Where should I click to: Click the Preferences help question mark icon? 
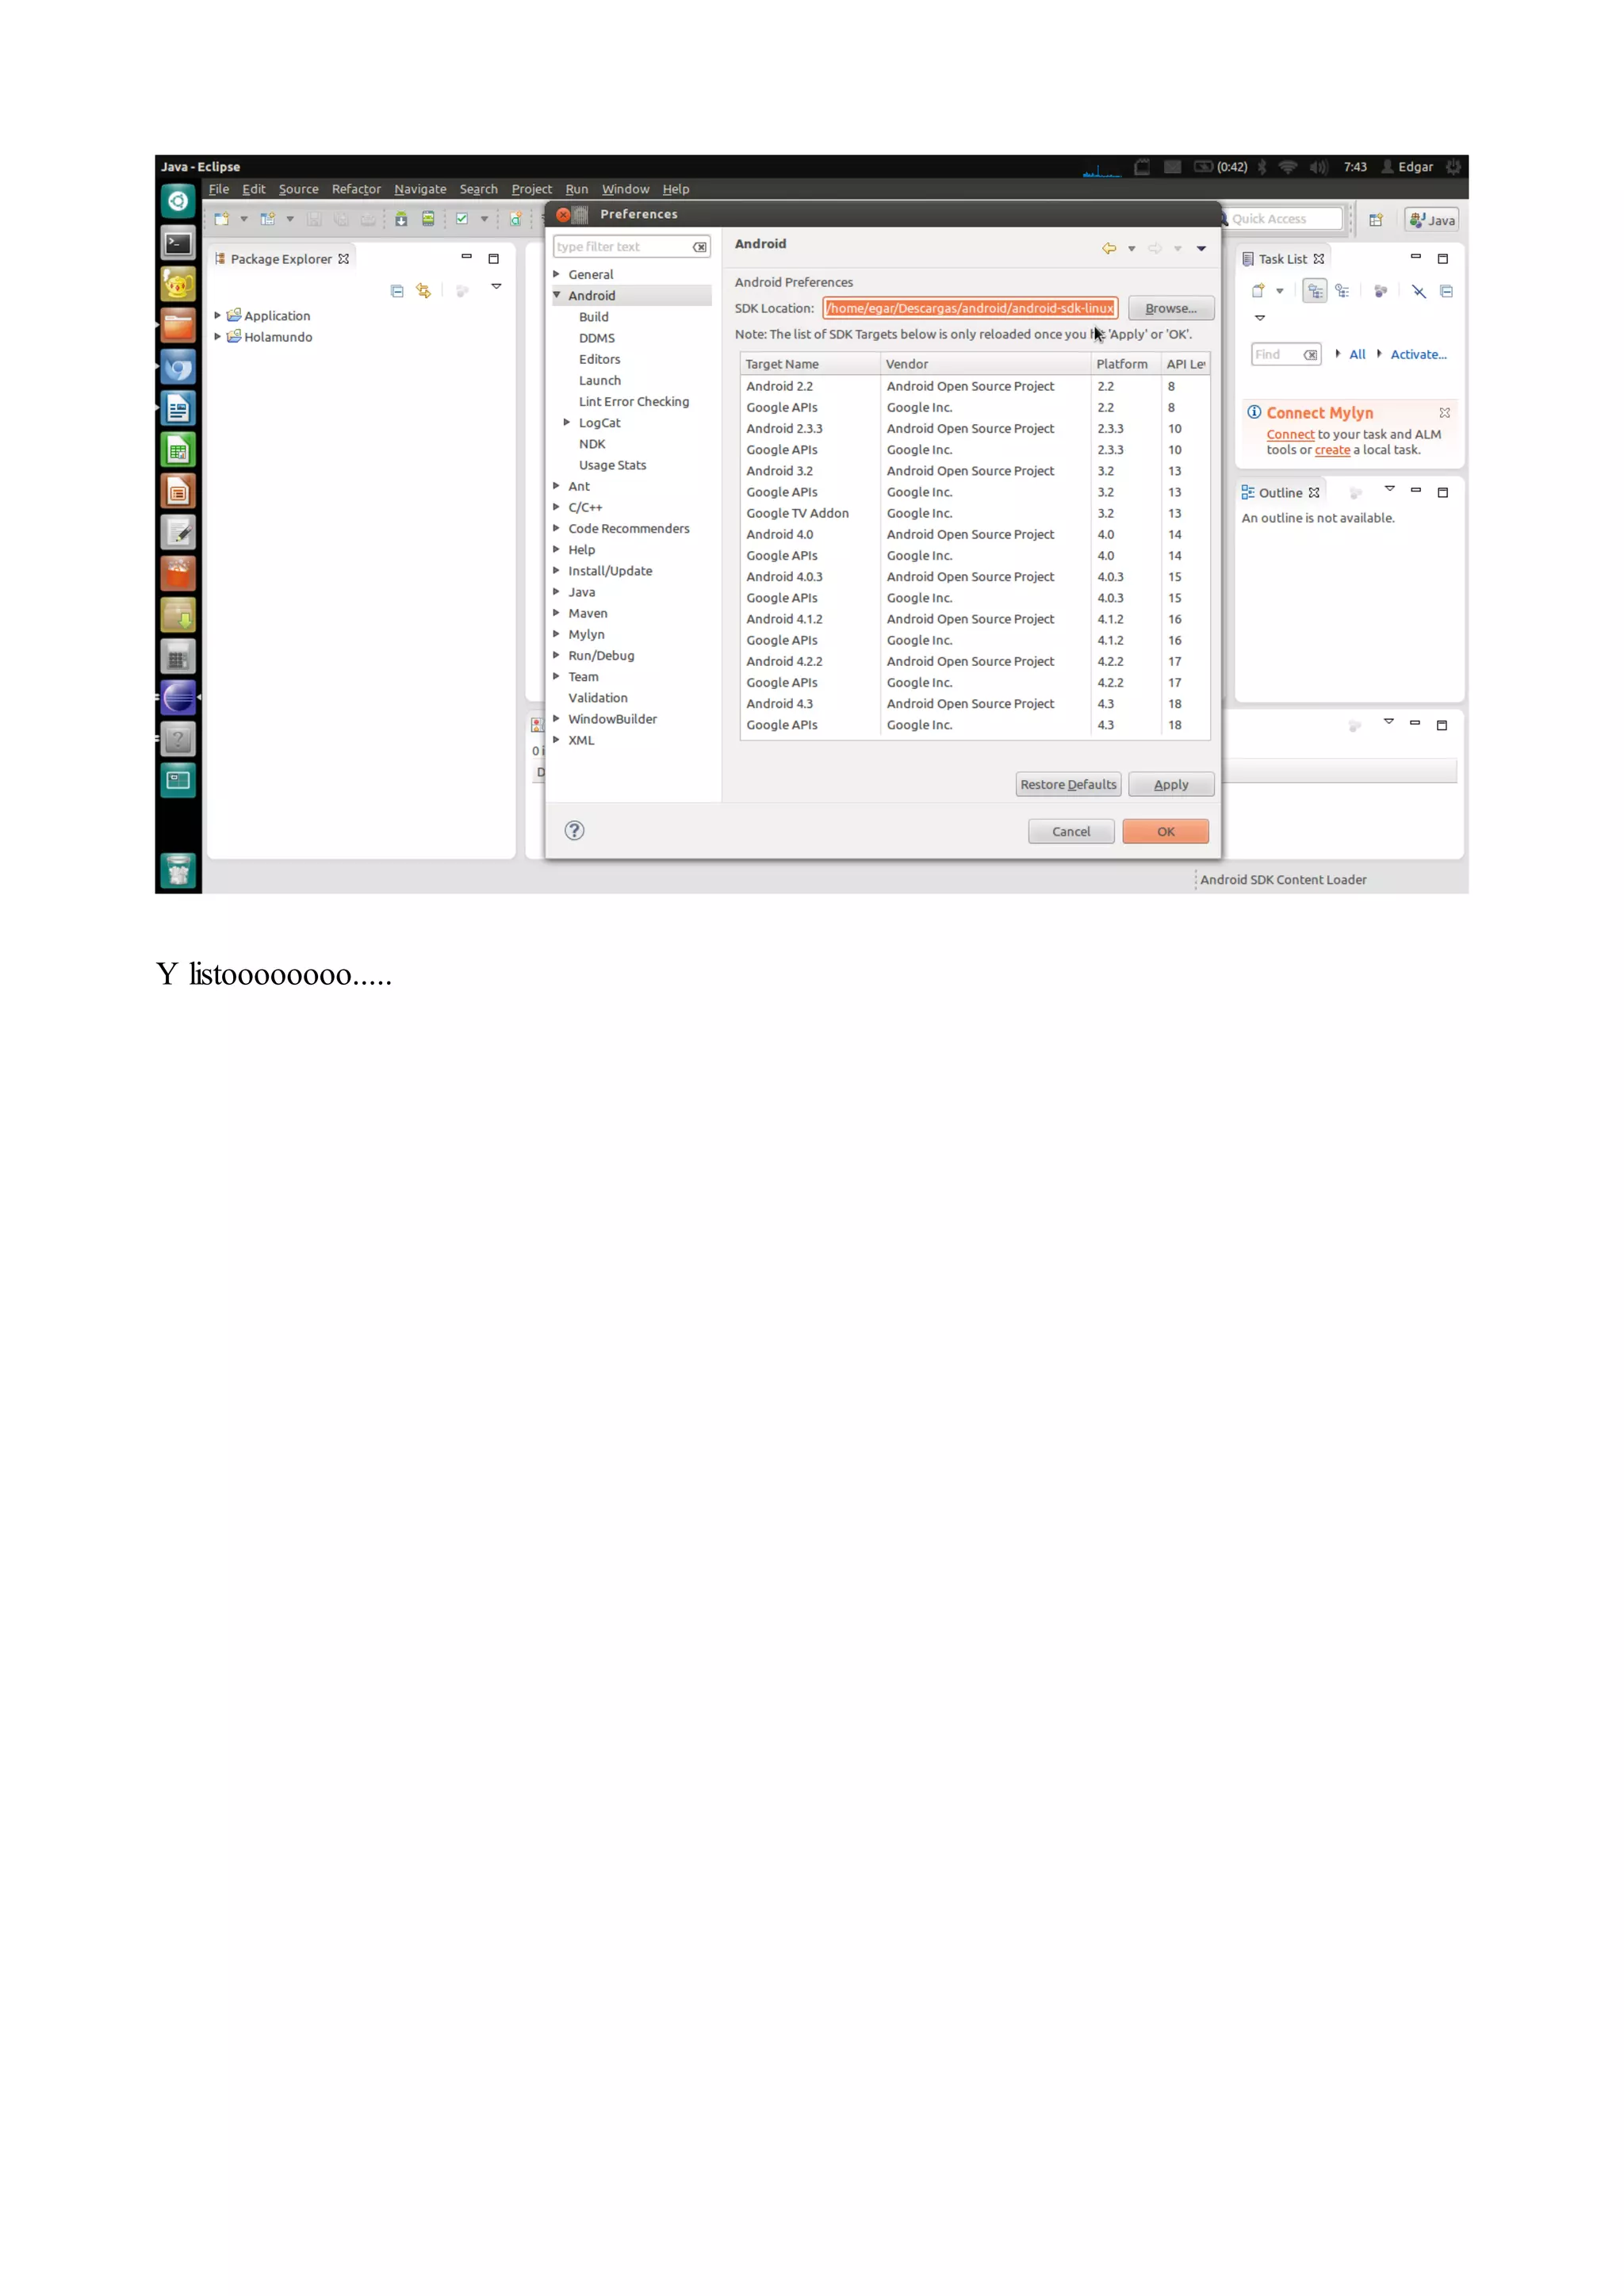(574, 830)
